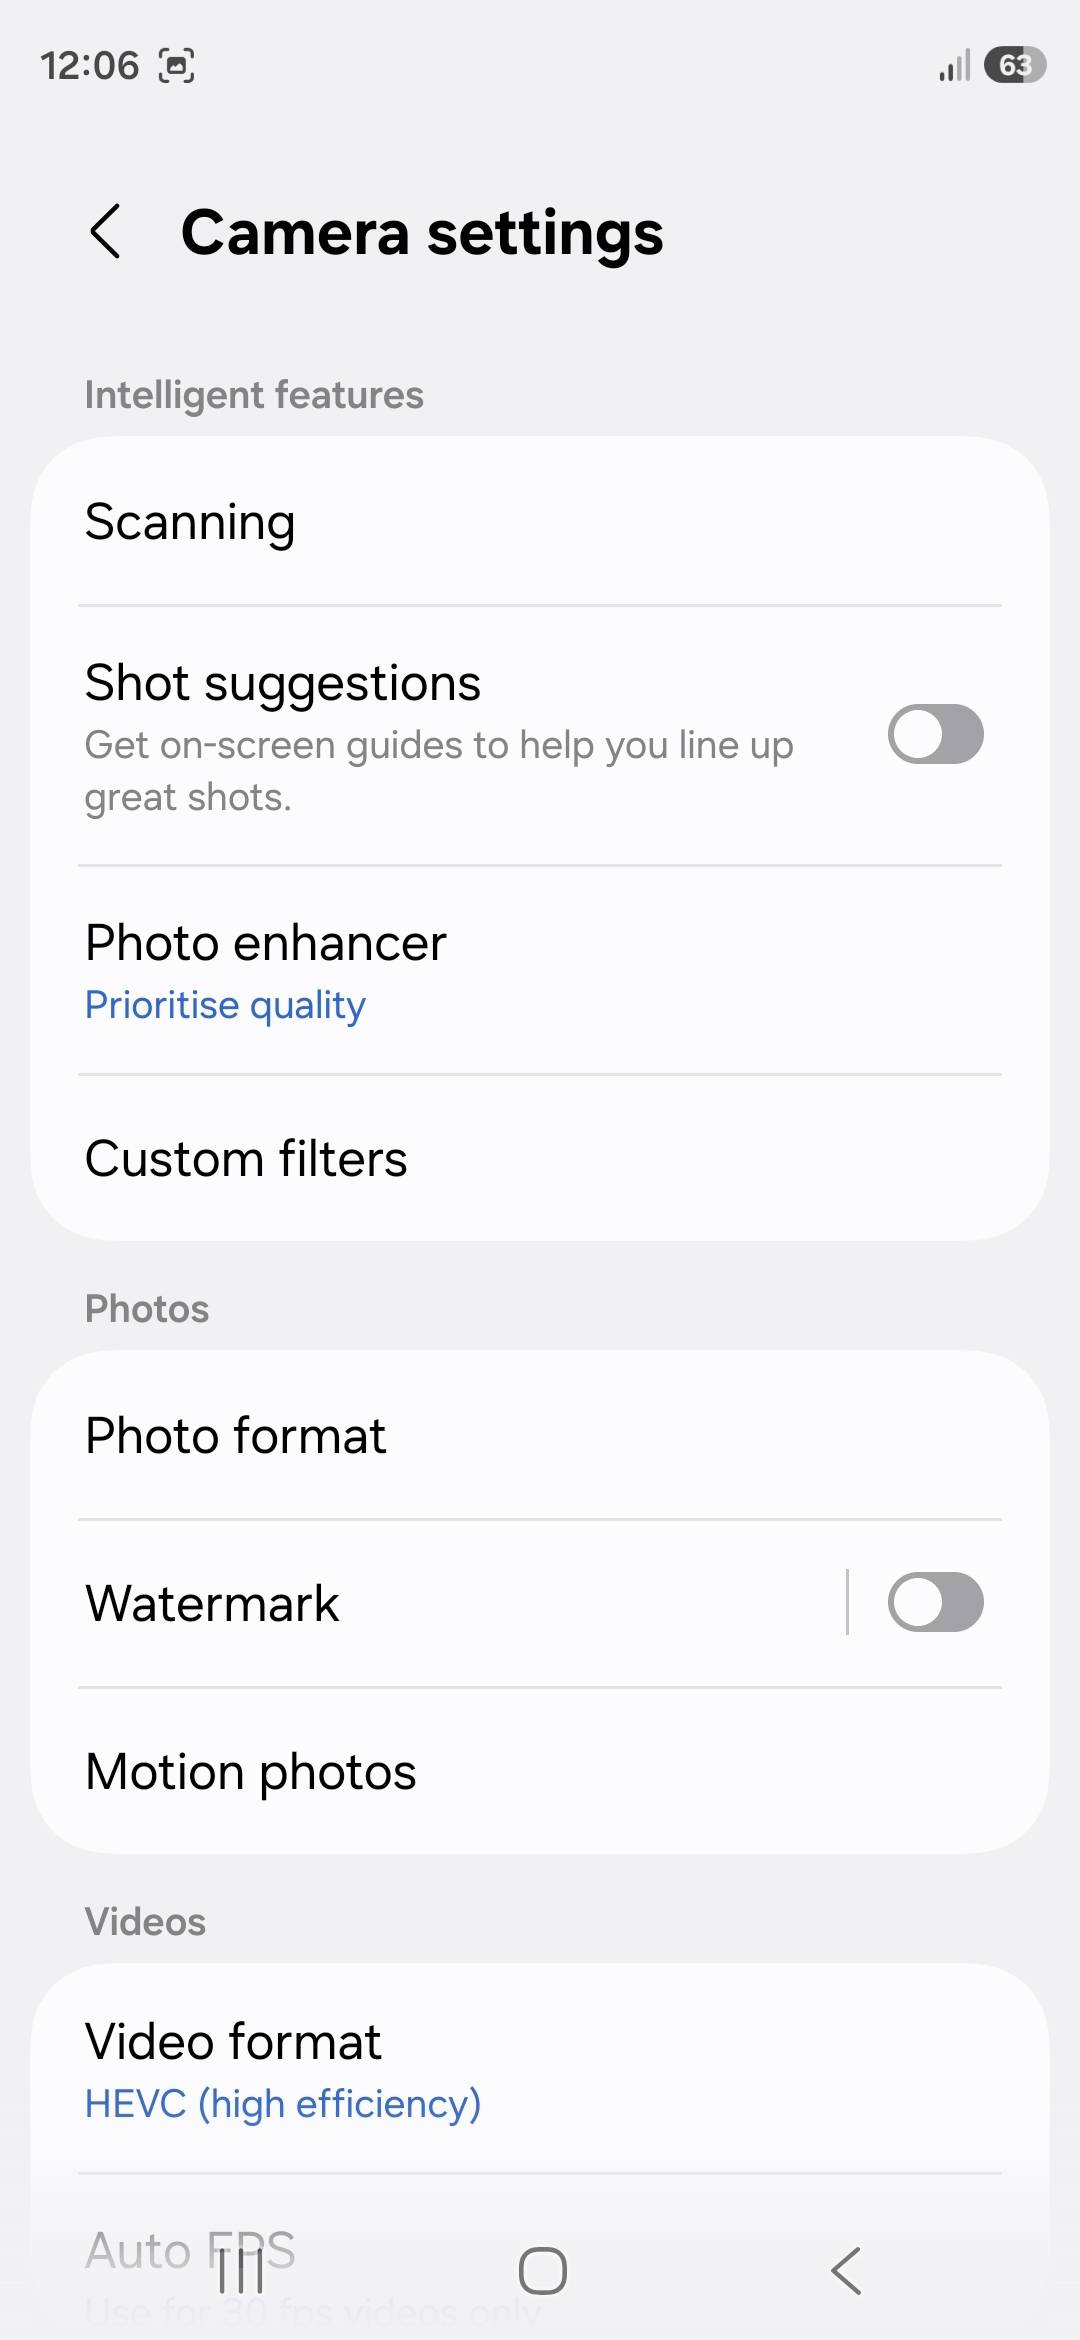Tap the battery indicator showing 63

[1014, 65]
